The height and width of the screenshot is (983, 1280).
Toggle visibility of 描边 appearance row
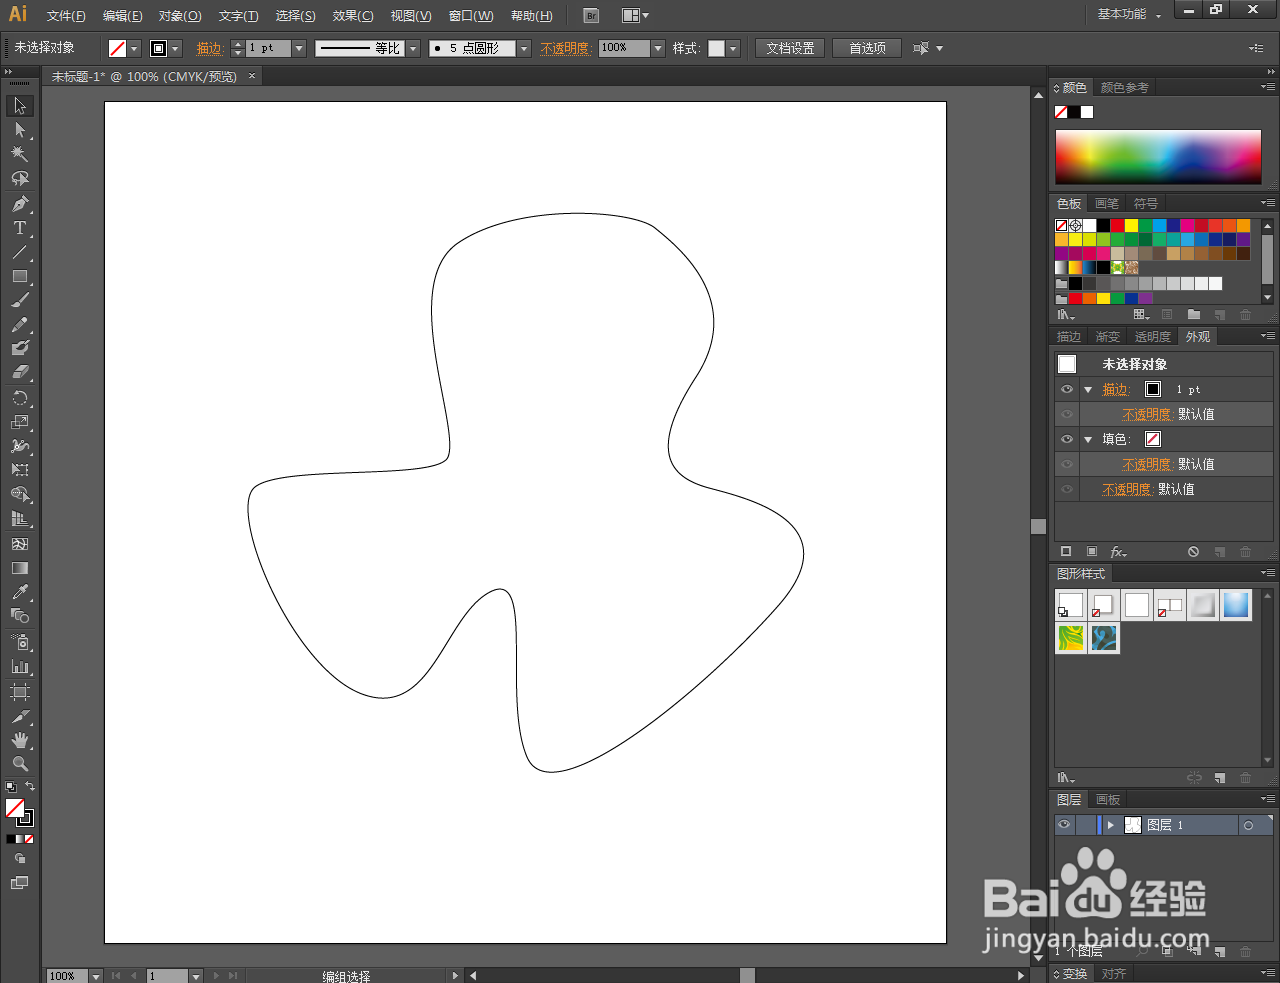[1067, 389]
